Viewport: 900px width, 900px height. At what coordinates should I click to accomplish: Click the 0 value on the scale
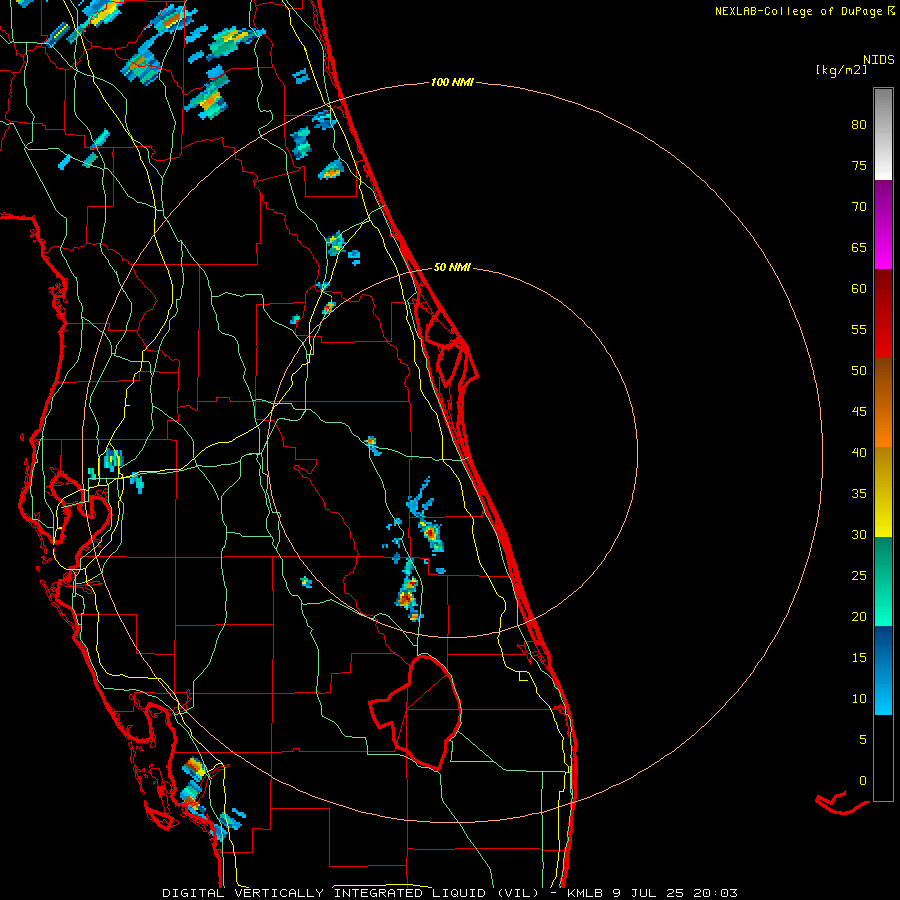click(863, 781)
